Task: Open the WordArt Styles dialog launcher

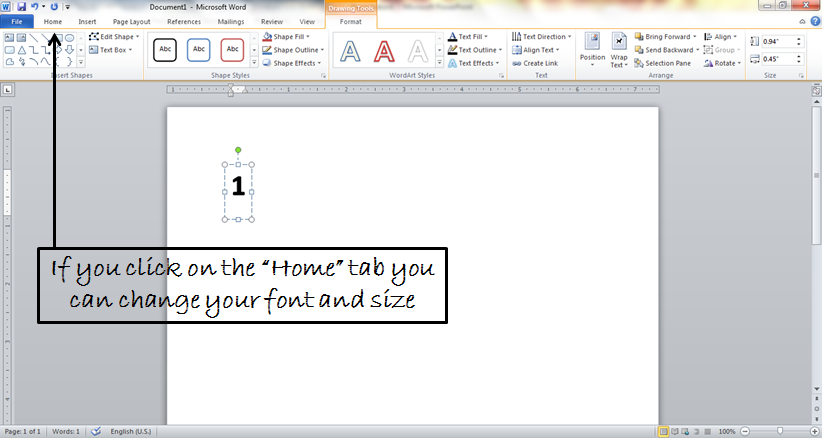Action: tap(502, 76)
